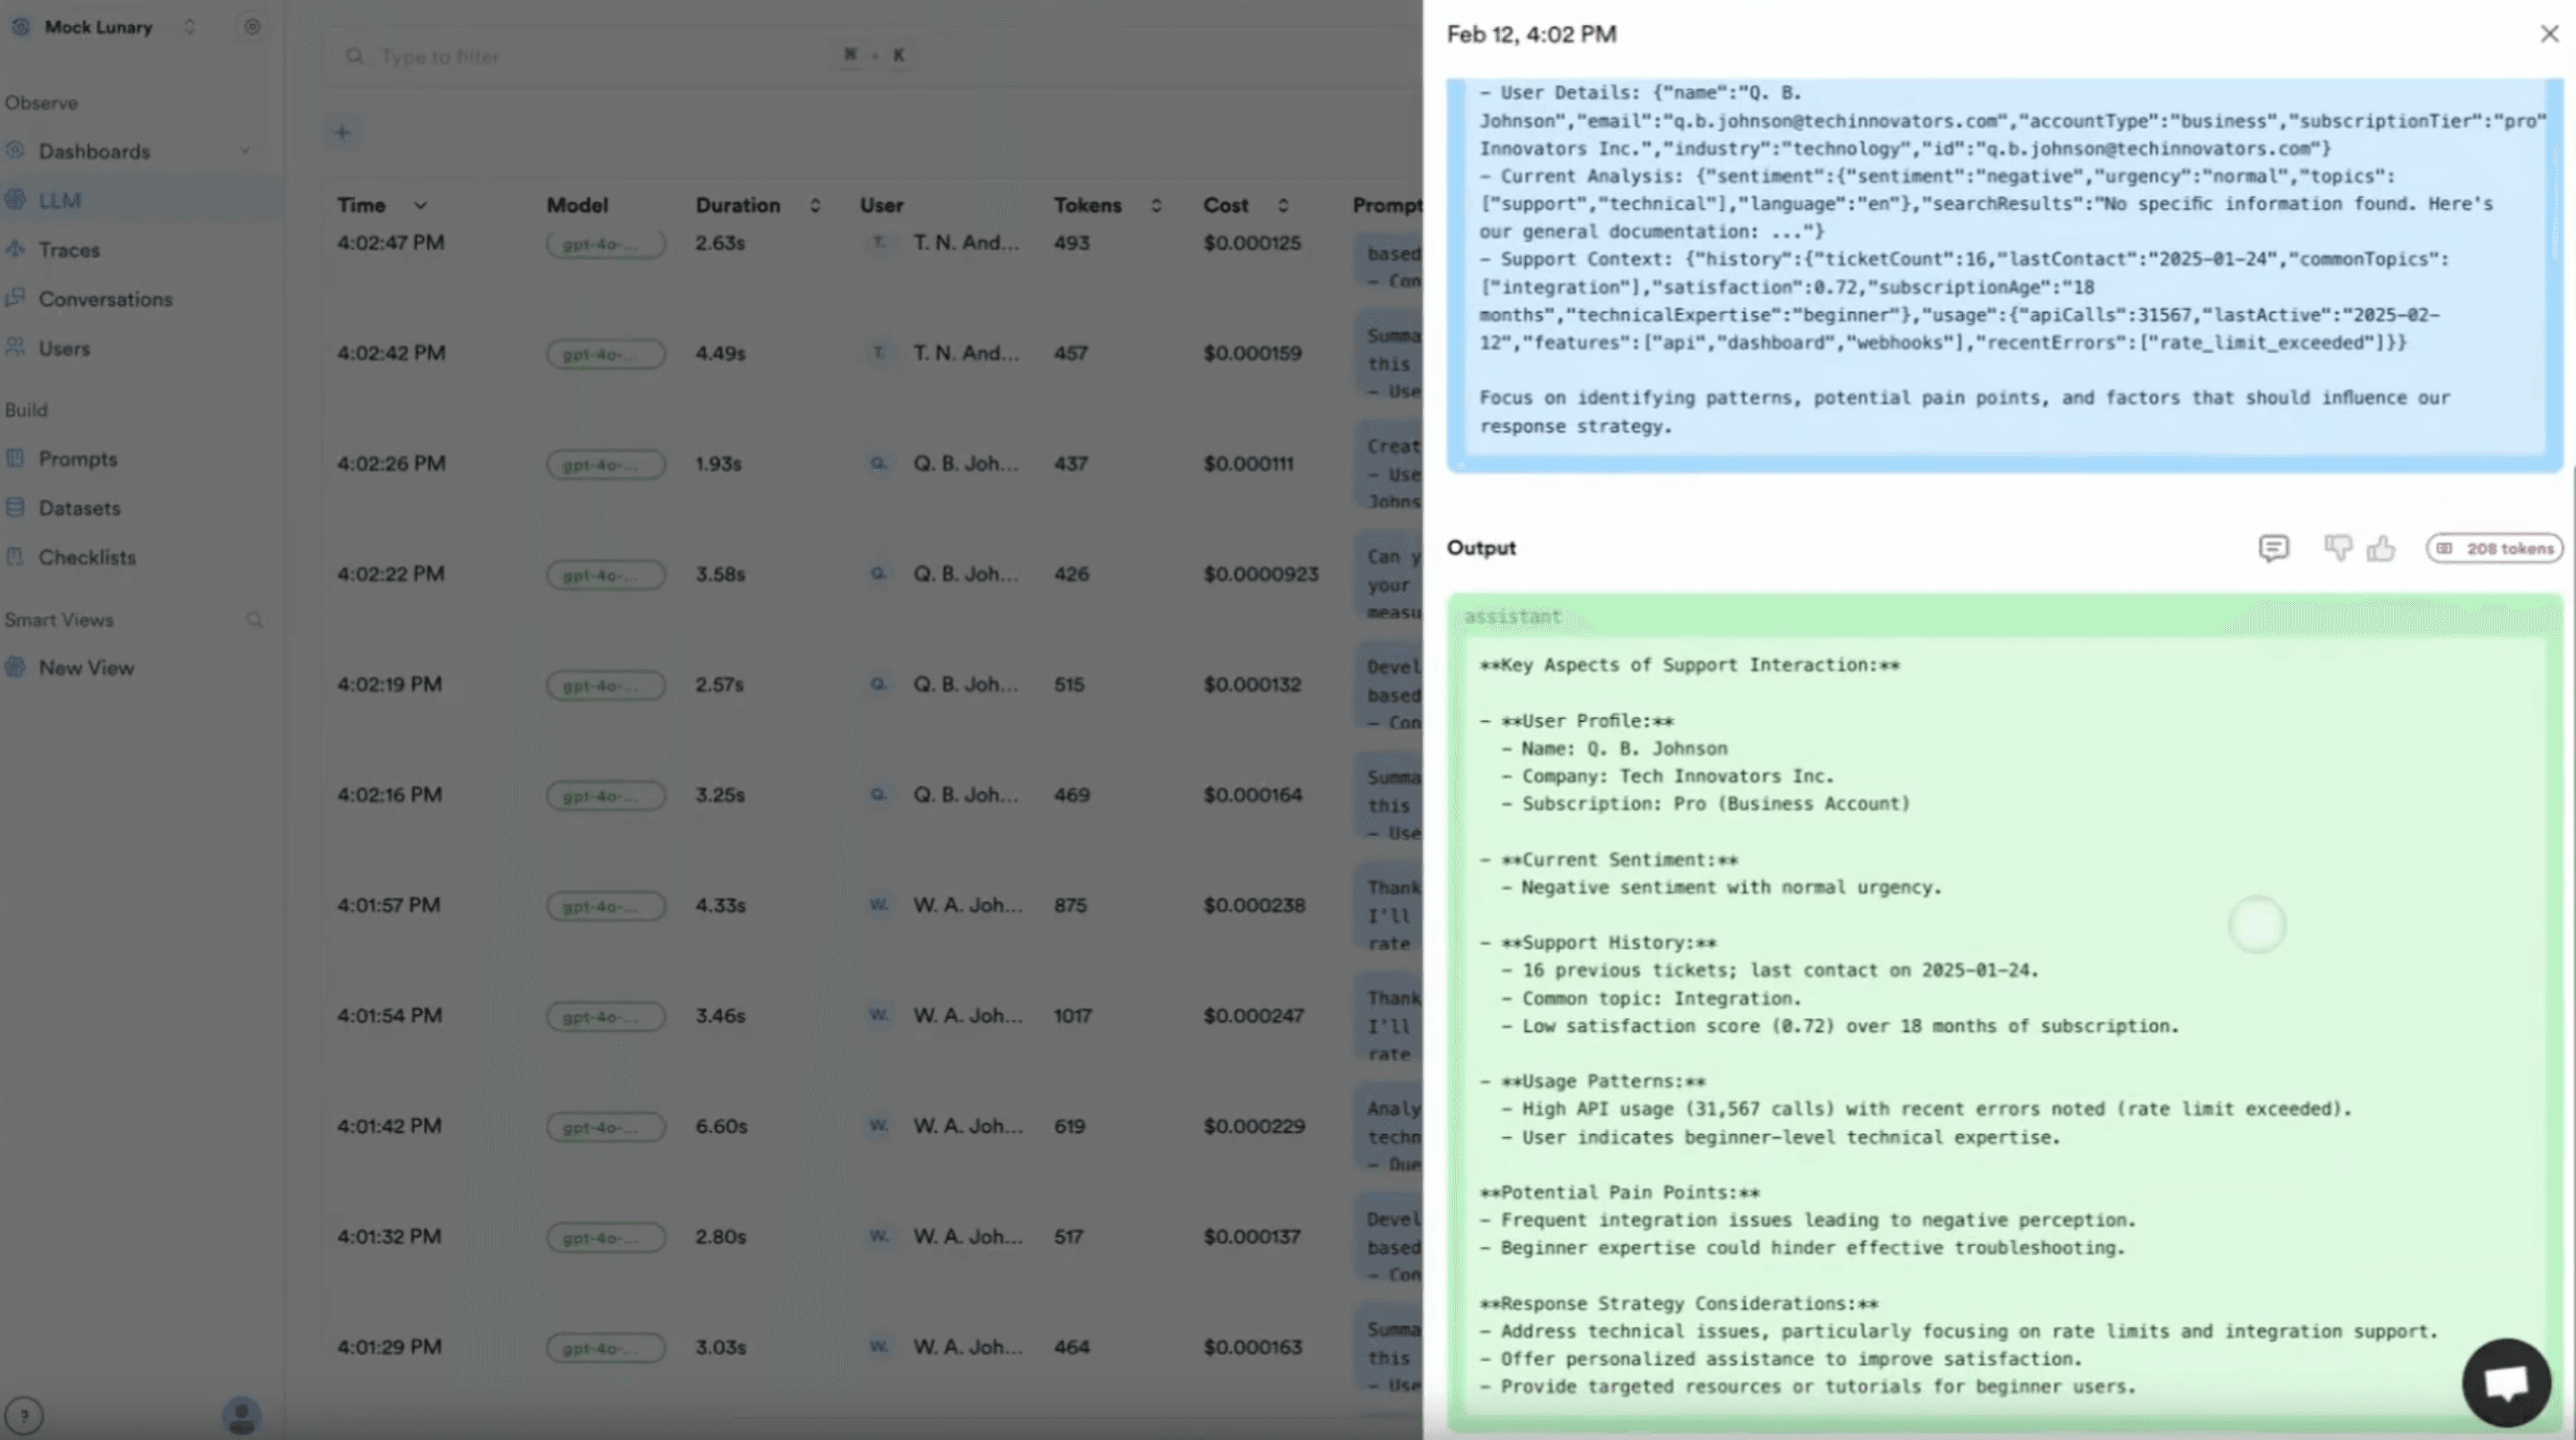Click the Prompts sidebar icon

15,458
